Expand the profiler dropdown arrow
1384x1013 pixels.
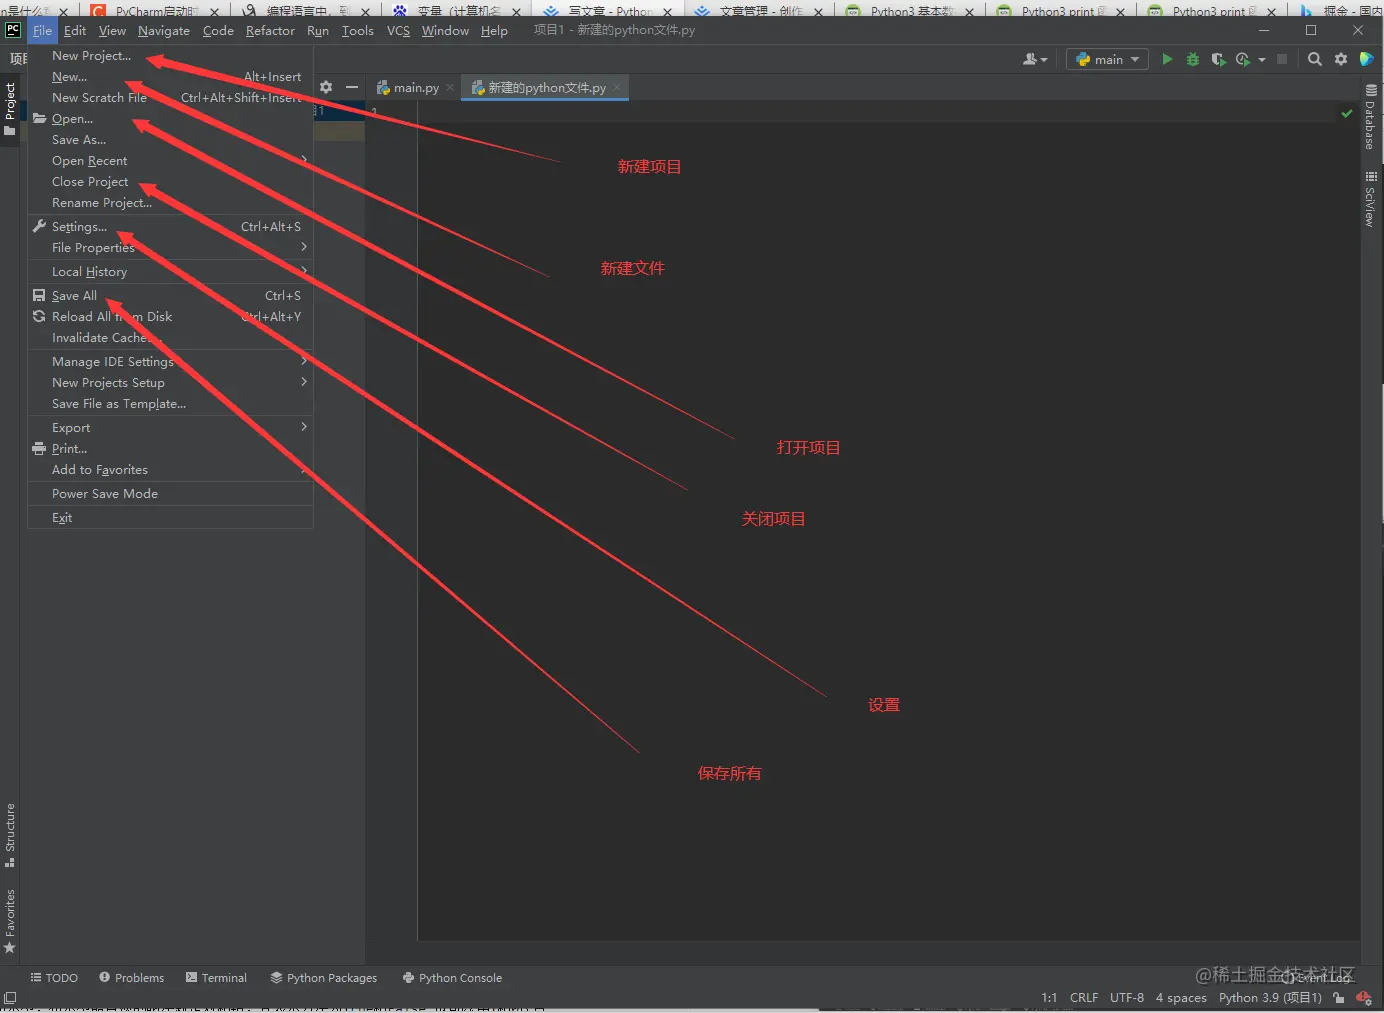(x=1262, y=60)
